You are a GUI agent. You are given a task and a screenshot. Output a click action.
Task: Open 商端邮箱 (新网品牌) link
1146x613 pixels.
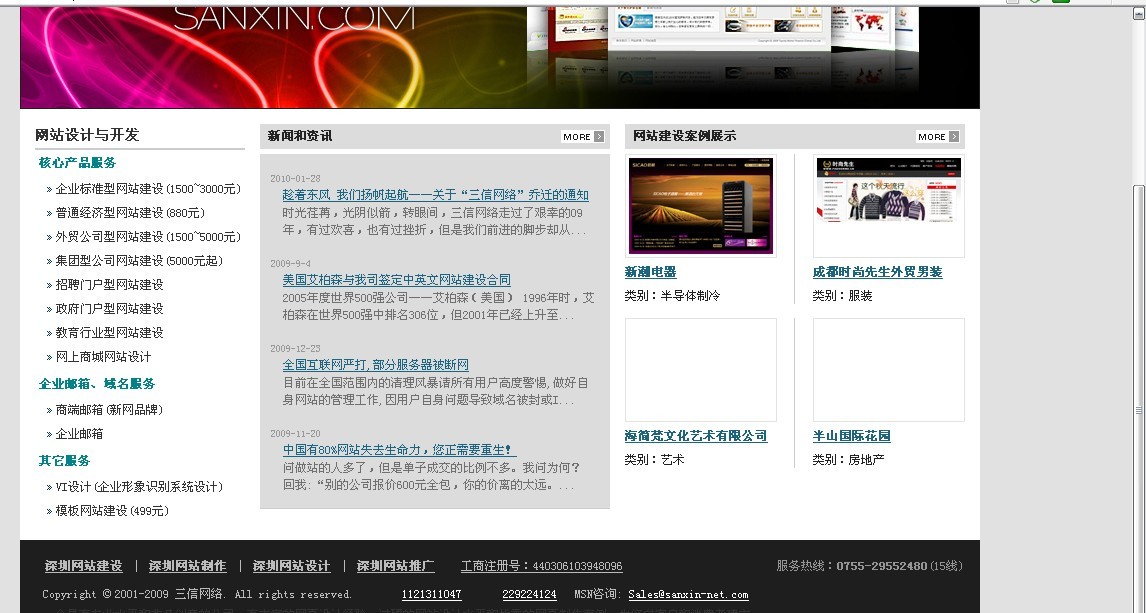(x=109, y=410)
